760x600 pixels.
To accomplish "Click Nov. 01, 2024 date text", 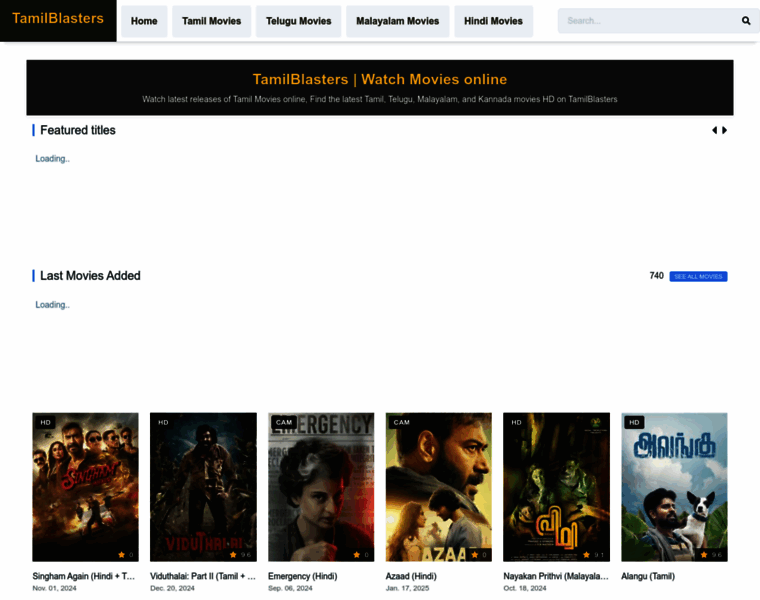I will pos(54,588).
